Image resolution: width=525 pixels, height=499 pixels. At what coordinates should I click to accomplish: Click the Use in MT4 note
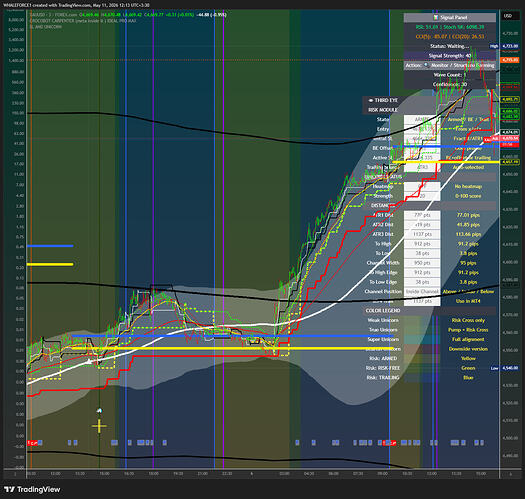coord(468,301)
